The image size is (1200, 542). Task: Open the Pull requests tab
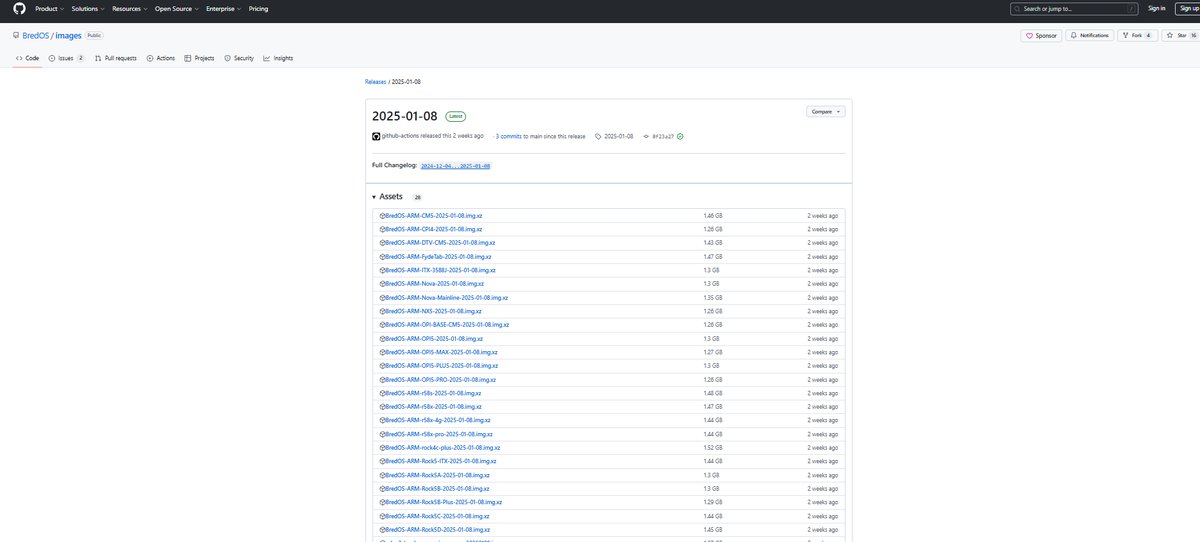[x=115, y=58]
